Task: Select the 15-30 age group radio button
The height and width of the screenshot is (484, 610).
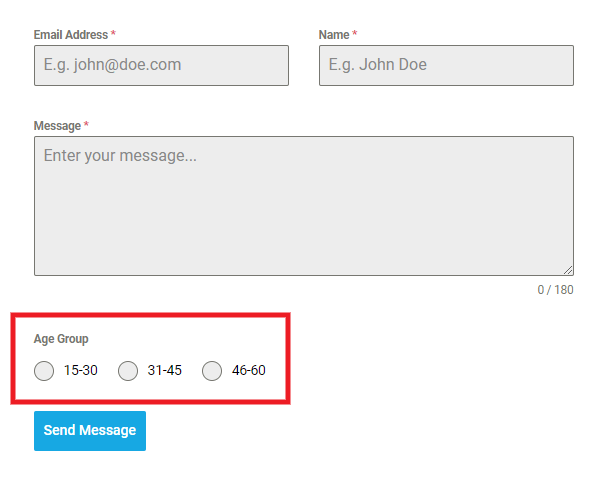Action: click(x=44, y=371)
